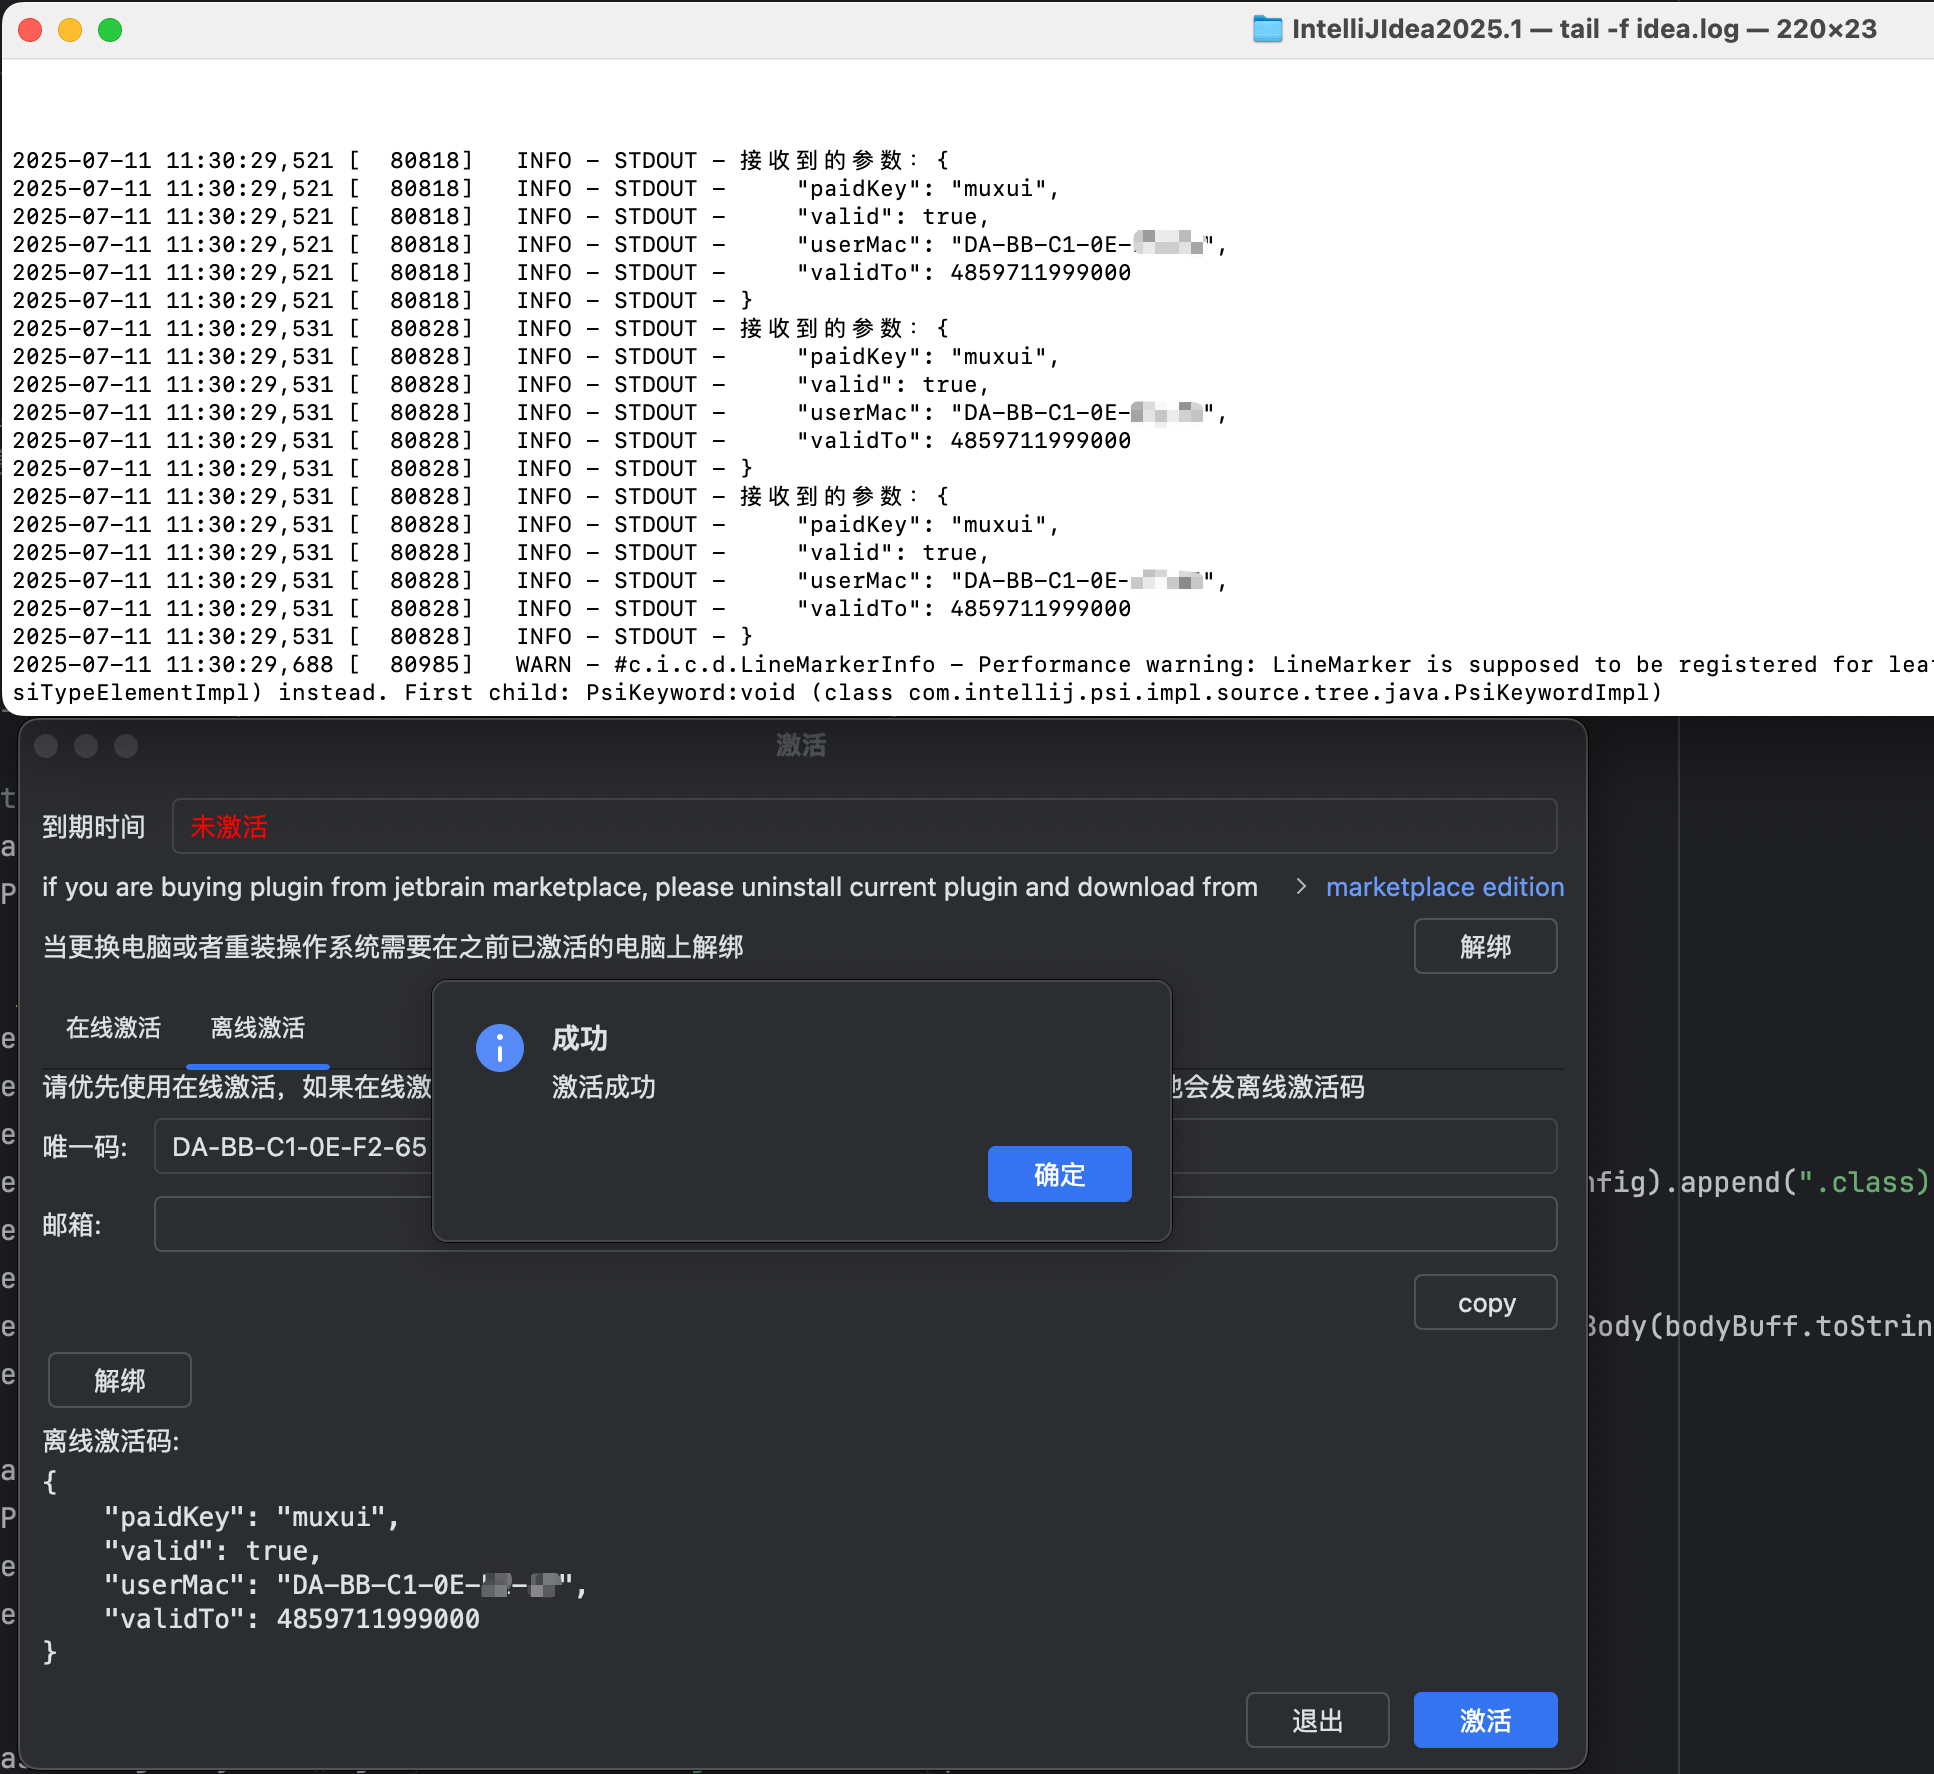Click the 唯一码 field showing DA-BB-C1-0E-F2-65
Viewport: 1934px width, 1774px height.
298,1147
